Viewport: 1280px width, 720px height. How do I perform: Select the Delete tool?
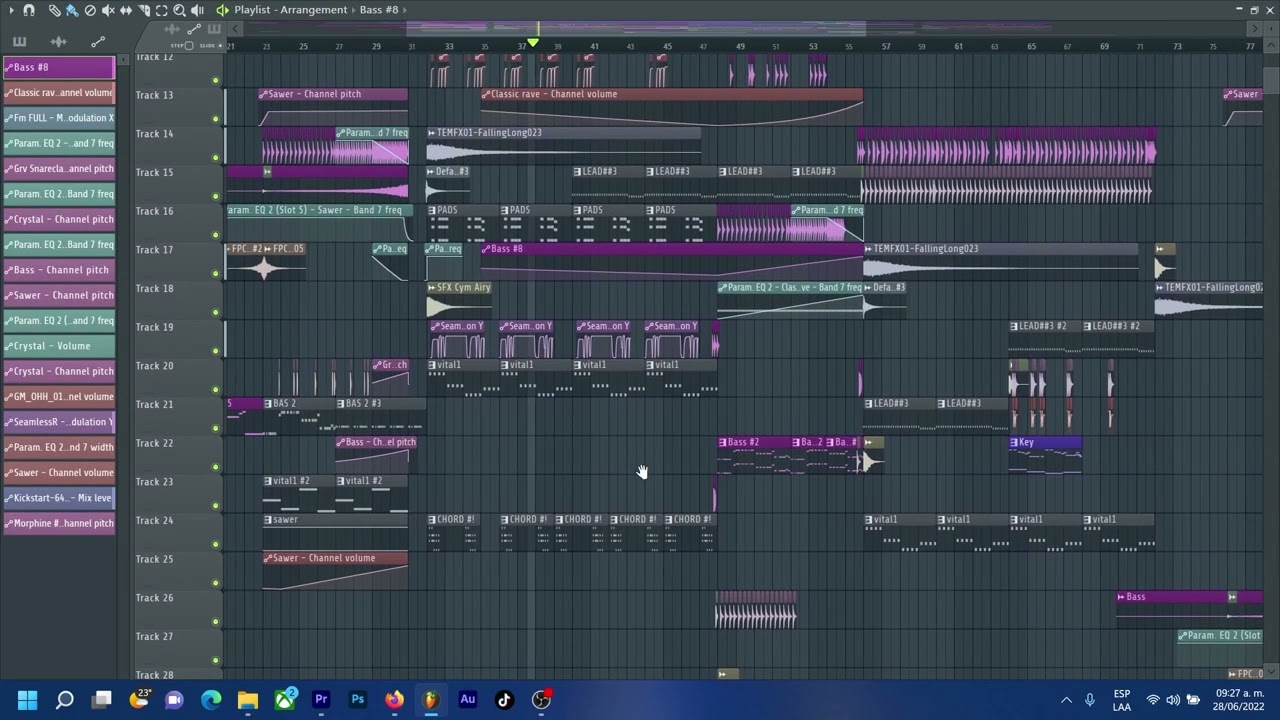90,10
